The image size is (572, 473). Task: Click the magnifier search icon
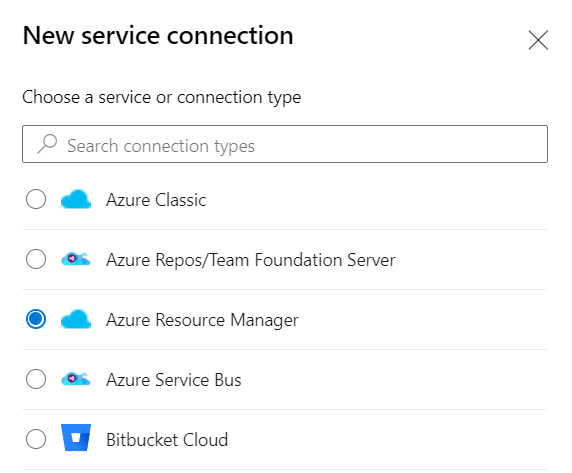point(47,144)
